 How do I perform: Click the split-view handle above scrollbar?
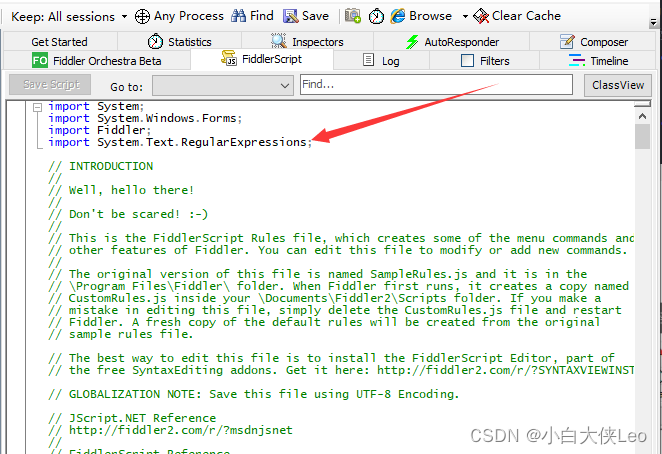point(642,104)
